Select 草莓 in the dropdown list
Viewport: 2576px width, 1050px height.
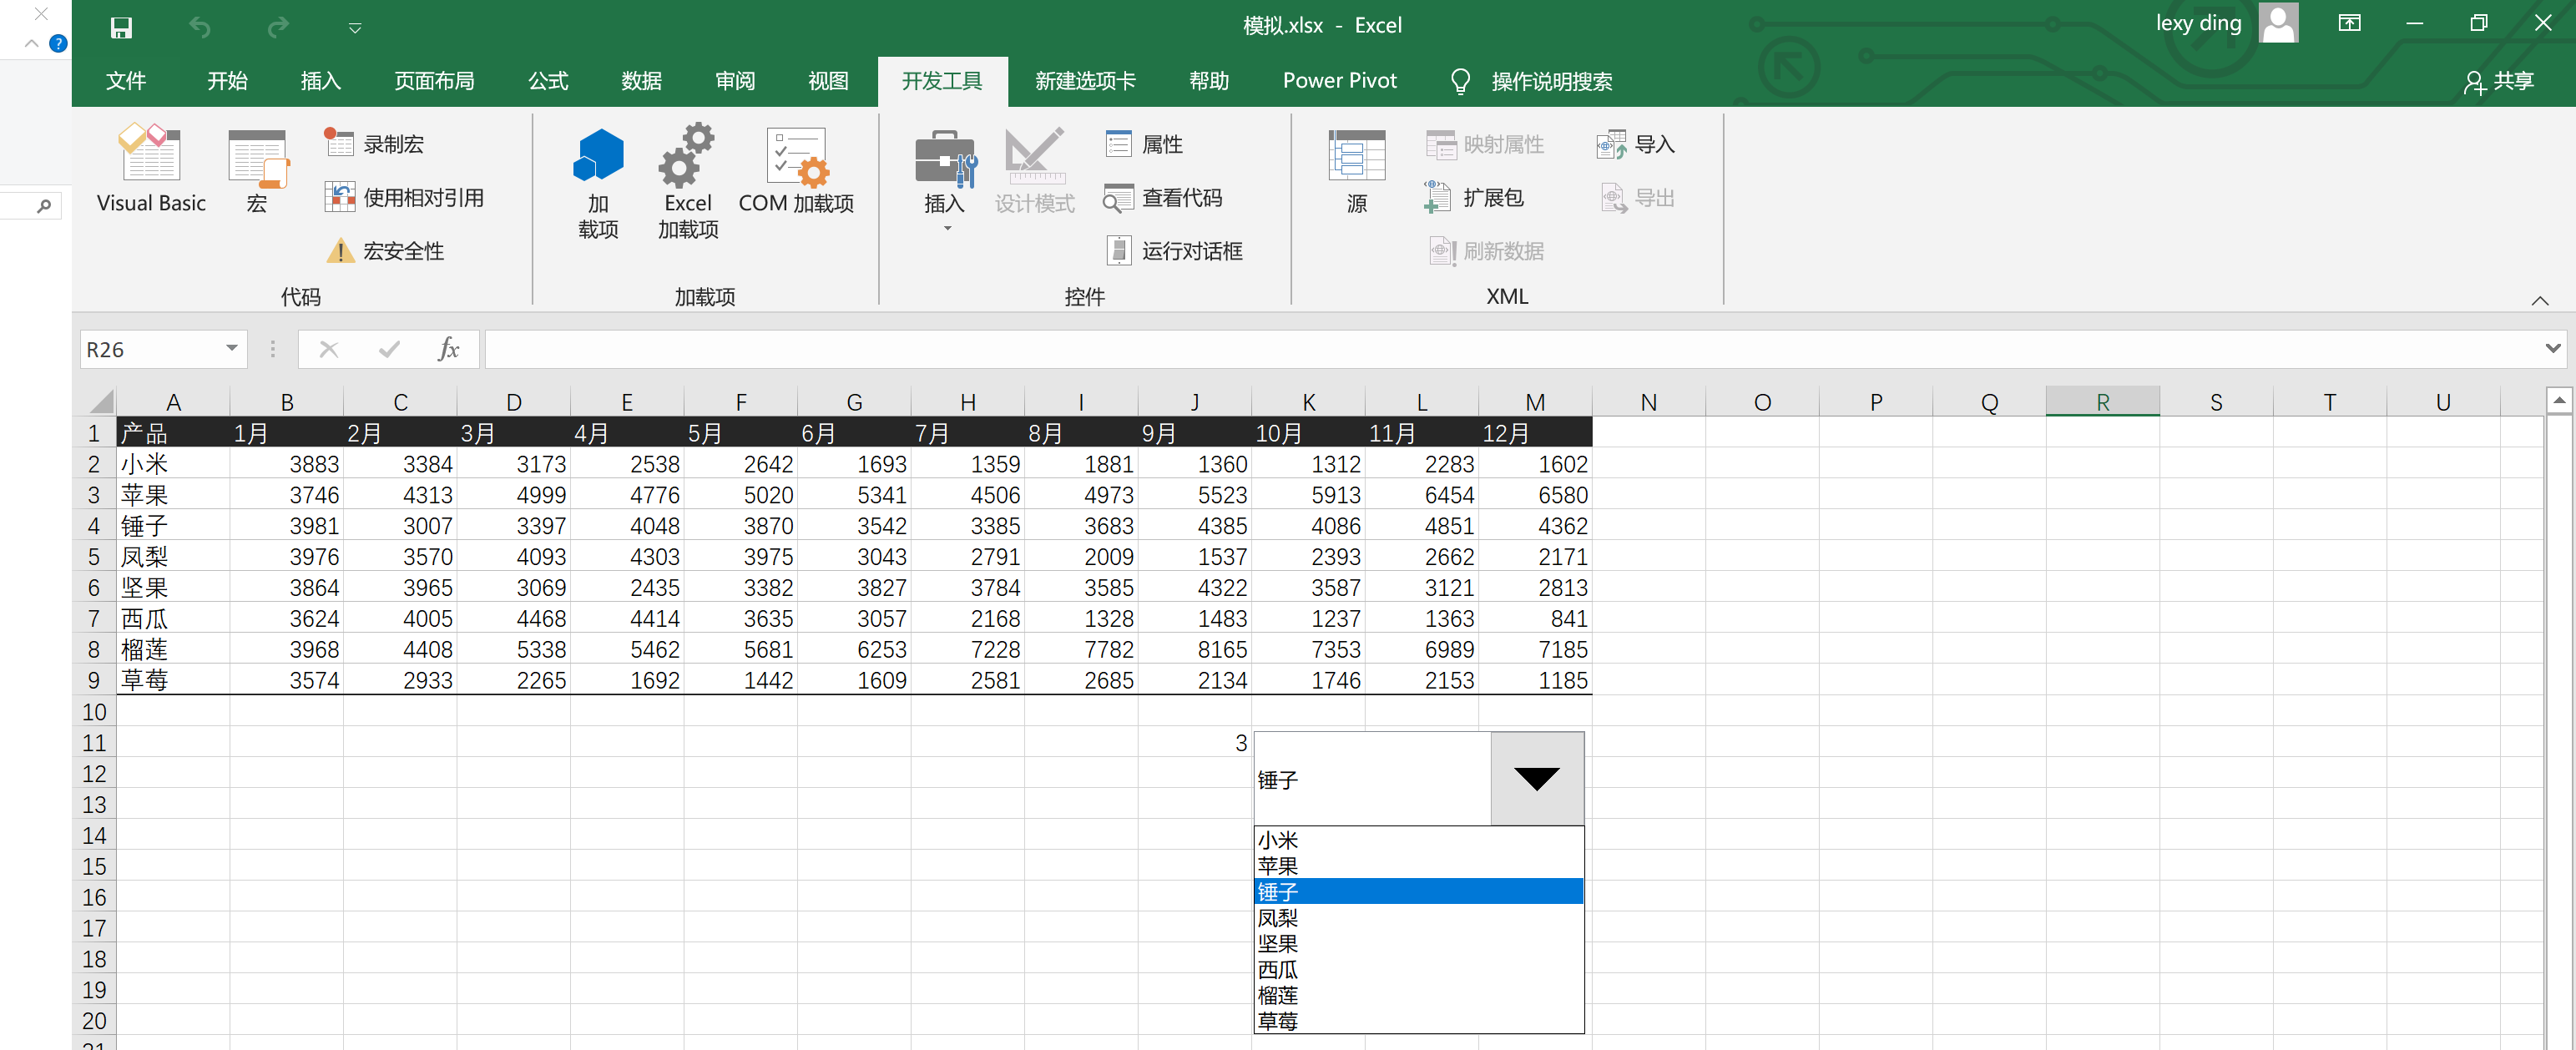(1418, 1021)
